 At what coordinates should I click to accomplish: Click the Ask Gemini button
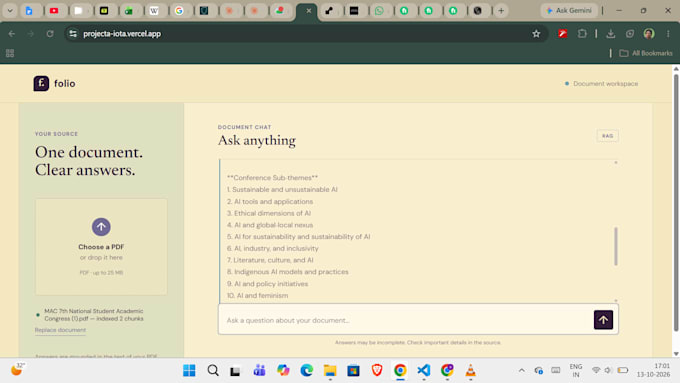coord(569,10)
